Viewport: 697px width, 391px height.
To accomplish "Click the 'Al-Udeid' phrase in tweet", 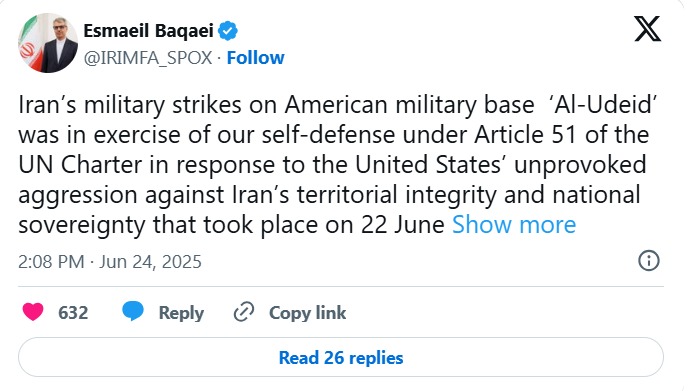I will (602, 105).
